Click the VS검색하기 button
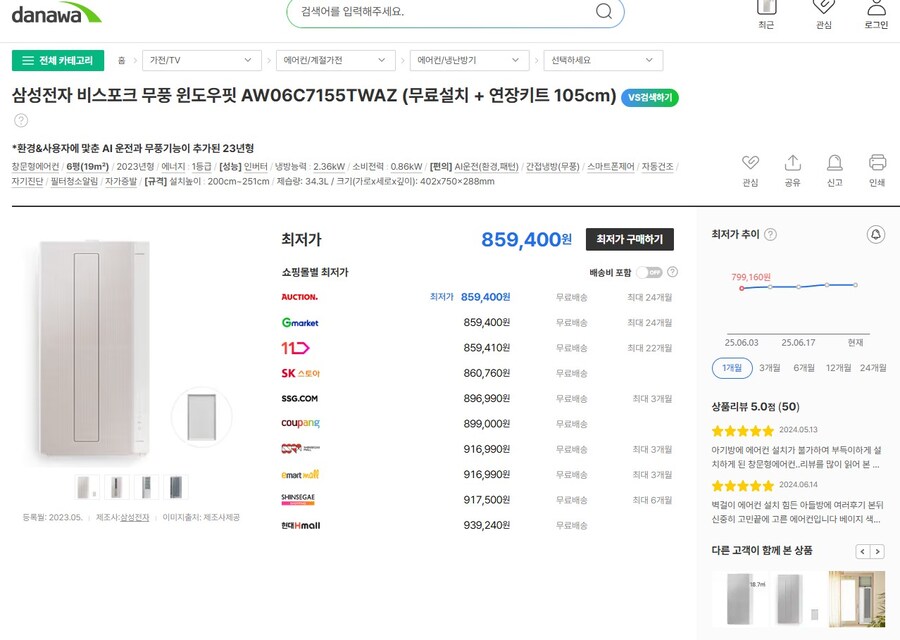This screenshot has height=640, width=900. (x=650, y=98)
